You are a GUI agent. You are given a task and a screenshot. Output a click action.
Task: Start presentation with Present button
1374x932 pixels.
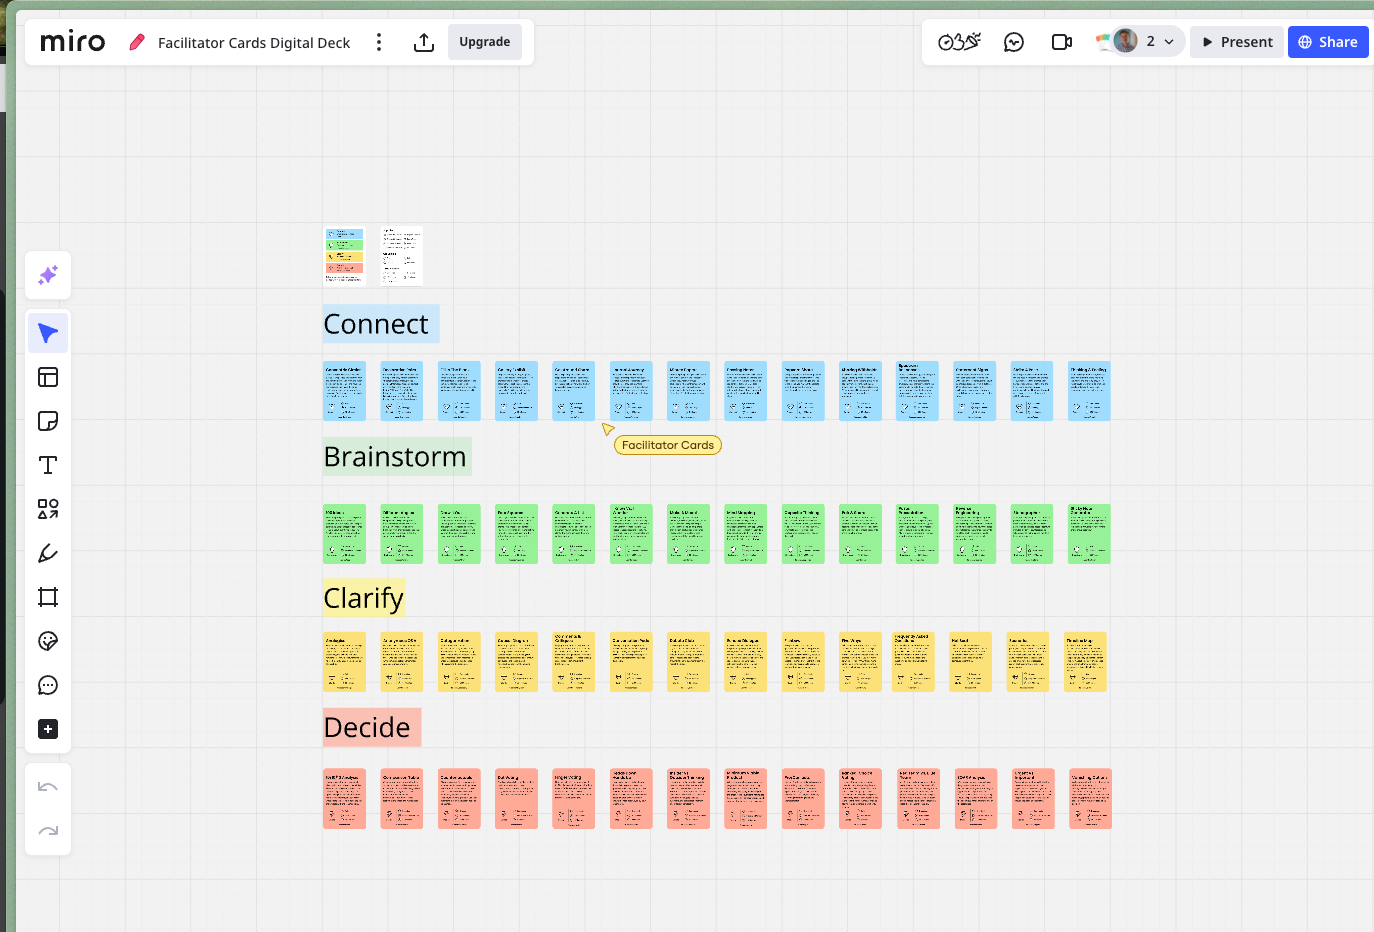click(x=1236, y=42)
